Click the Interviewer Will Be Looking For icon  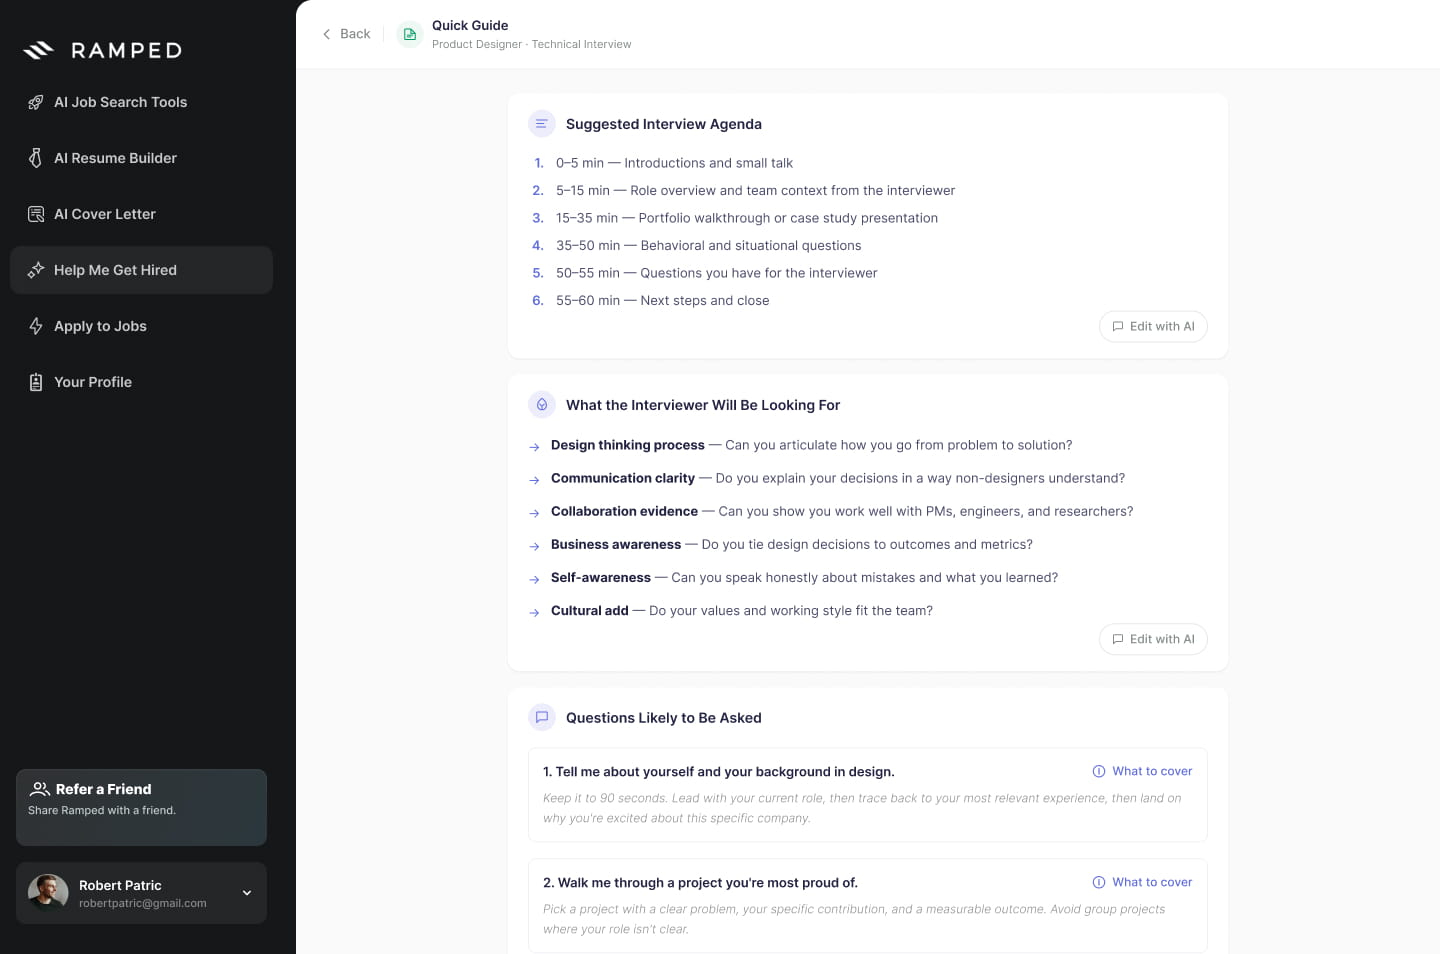(541, 404)
